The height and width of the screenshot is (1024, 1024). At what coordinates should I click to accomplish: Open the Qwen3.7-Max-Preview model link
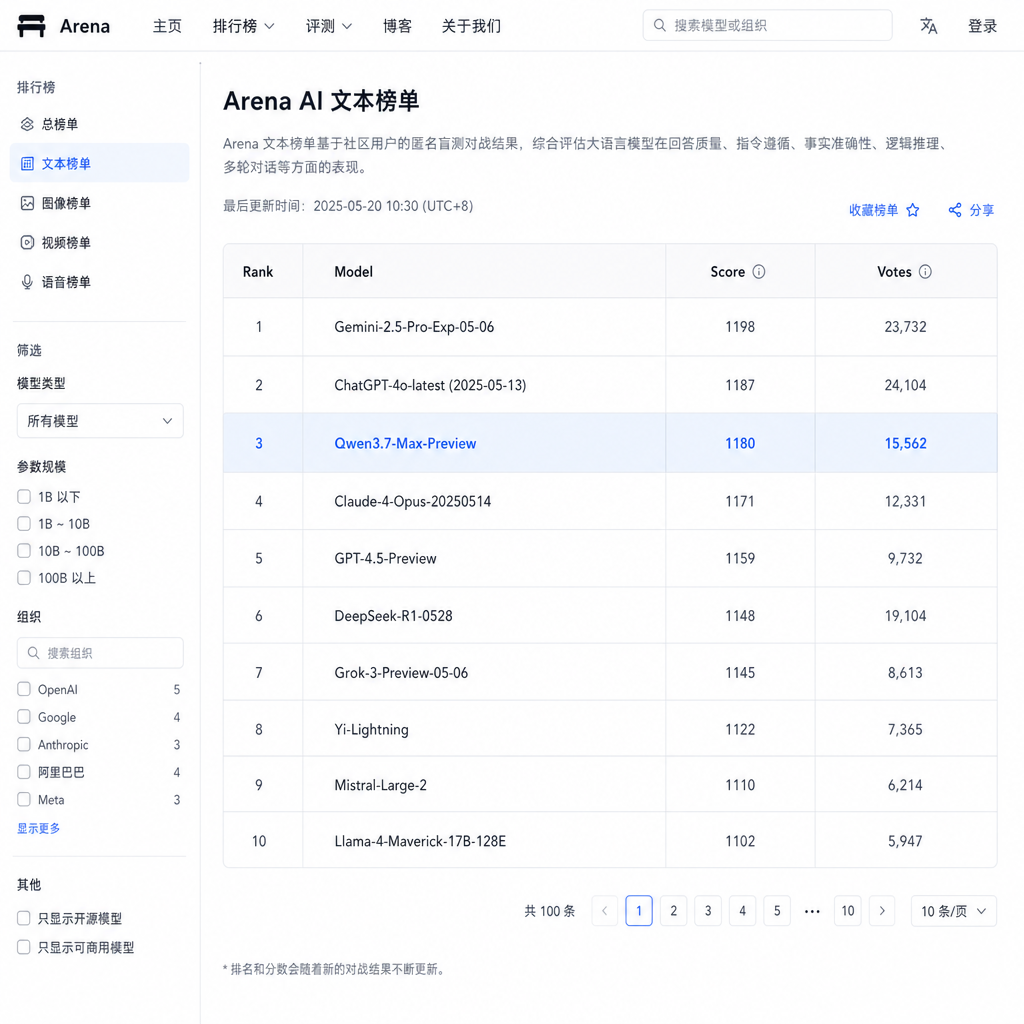tap(405, 443)
